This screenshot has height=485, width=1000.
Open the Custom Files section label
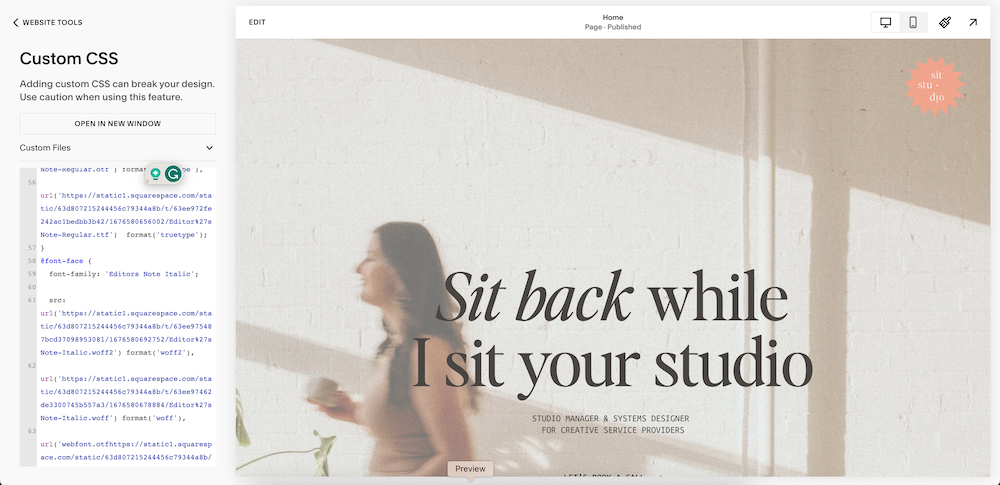click(x=45, y=148)
